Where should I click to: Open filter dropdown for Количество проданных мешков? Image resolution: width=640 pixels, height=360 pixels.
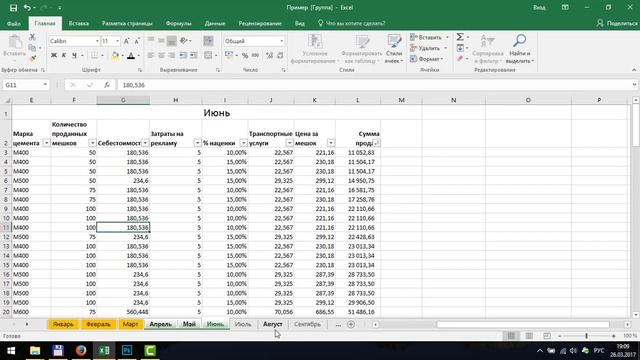point(92,143)
